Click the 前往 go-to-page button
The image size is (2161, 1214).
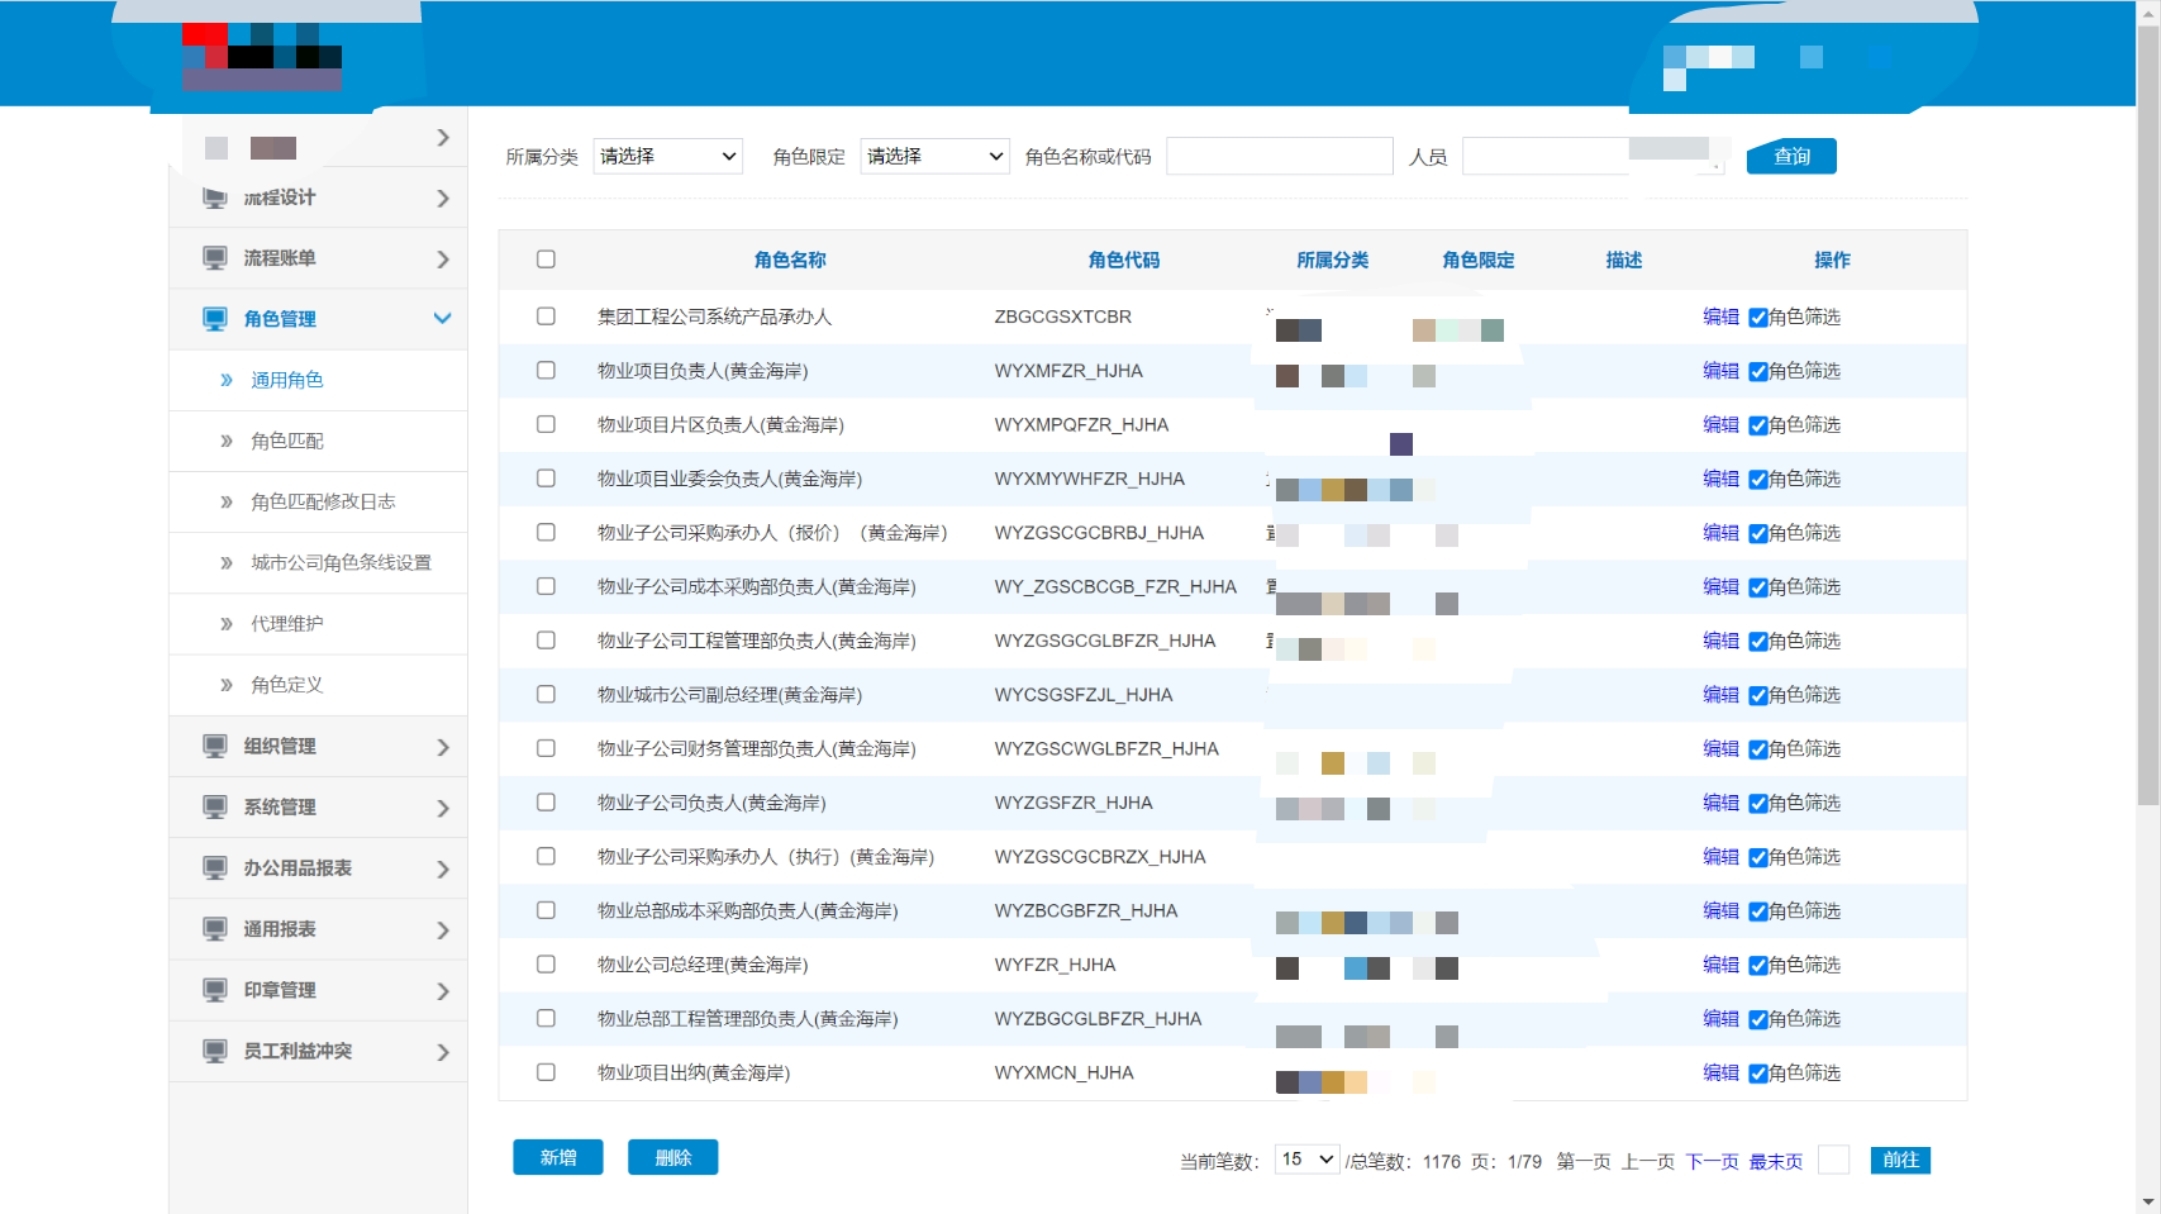pyautogui.click(x=1900, y=1160)
